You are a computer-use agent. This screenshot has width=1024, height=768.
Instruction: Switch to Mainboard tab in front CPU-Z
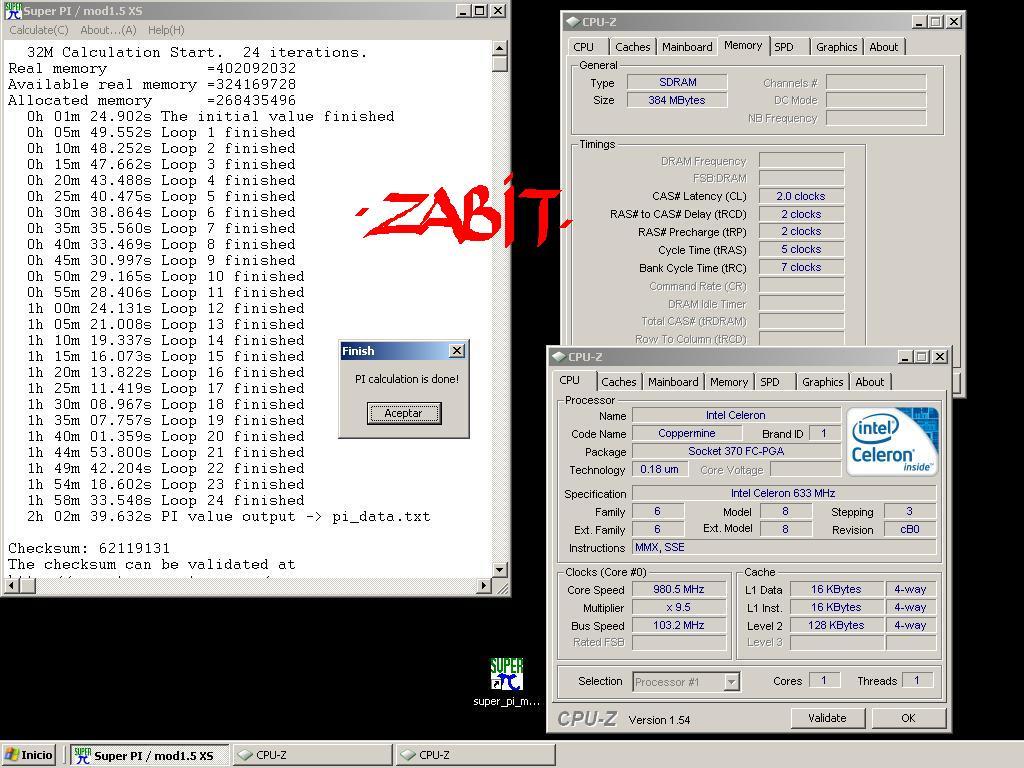pyautogui.click(x=673, y=382)
